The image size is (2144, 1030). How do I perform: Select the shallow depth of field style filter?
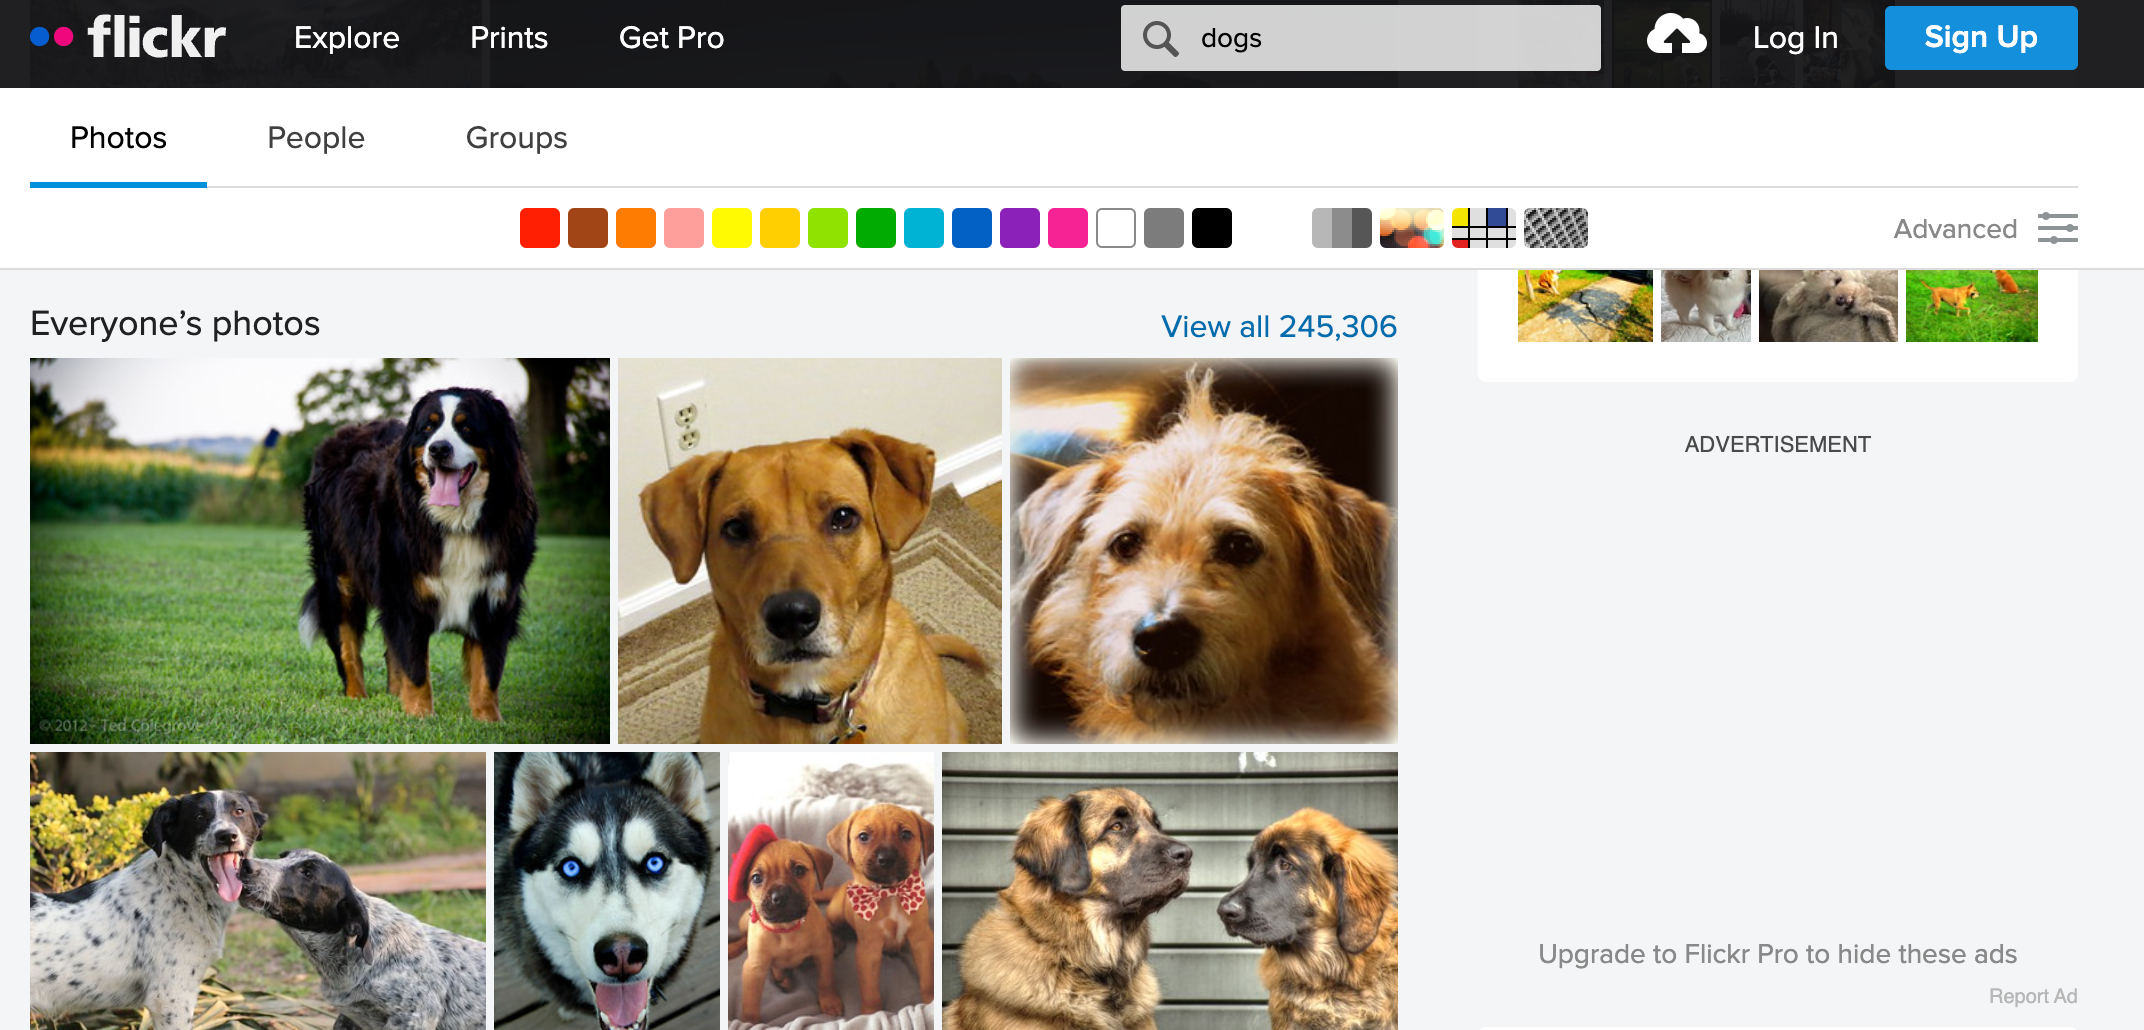click(1412, 228)
